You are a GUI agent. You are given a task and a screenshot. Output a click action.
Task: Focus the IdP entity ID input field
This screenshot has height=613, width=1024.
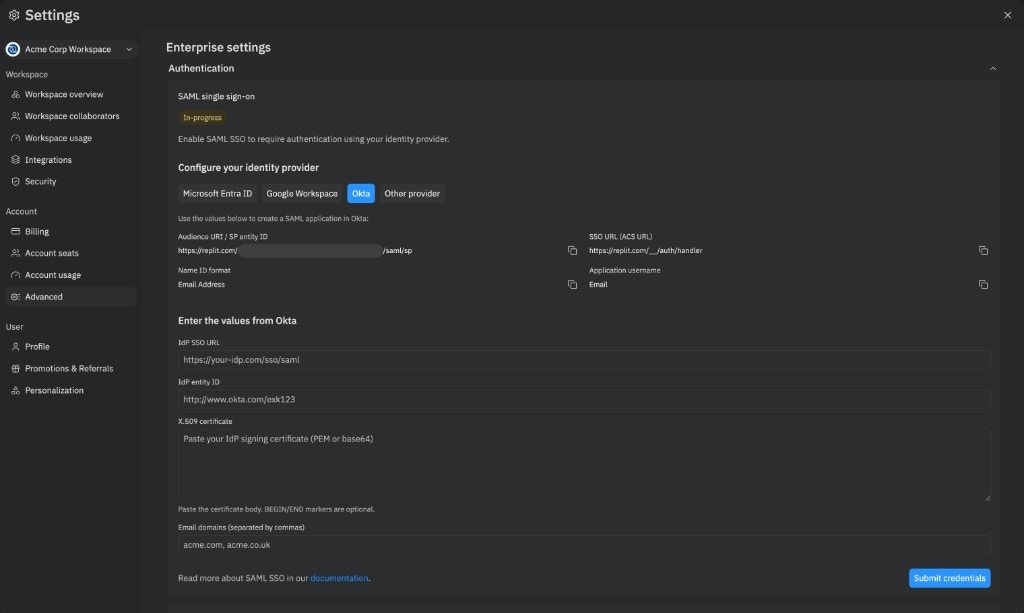(584, 400)
